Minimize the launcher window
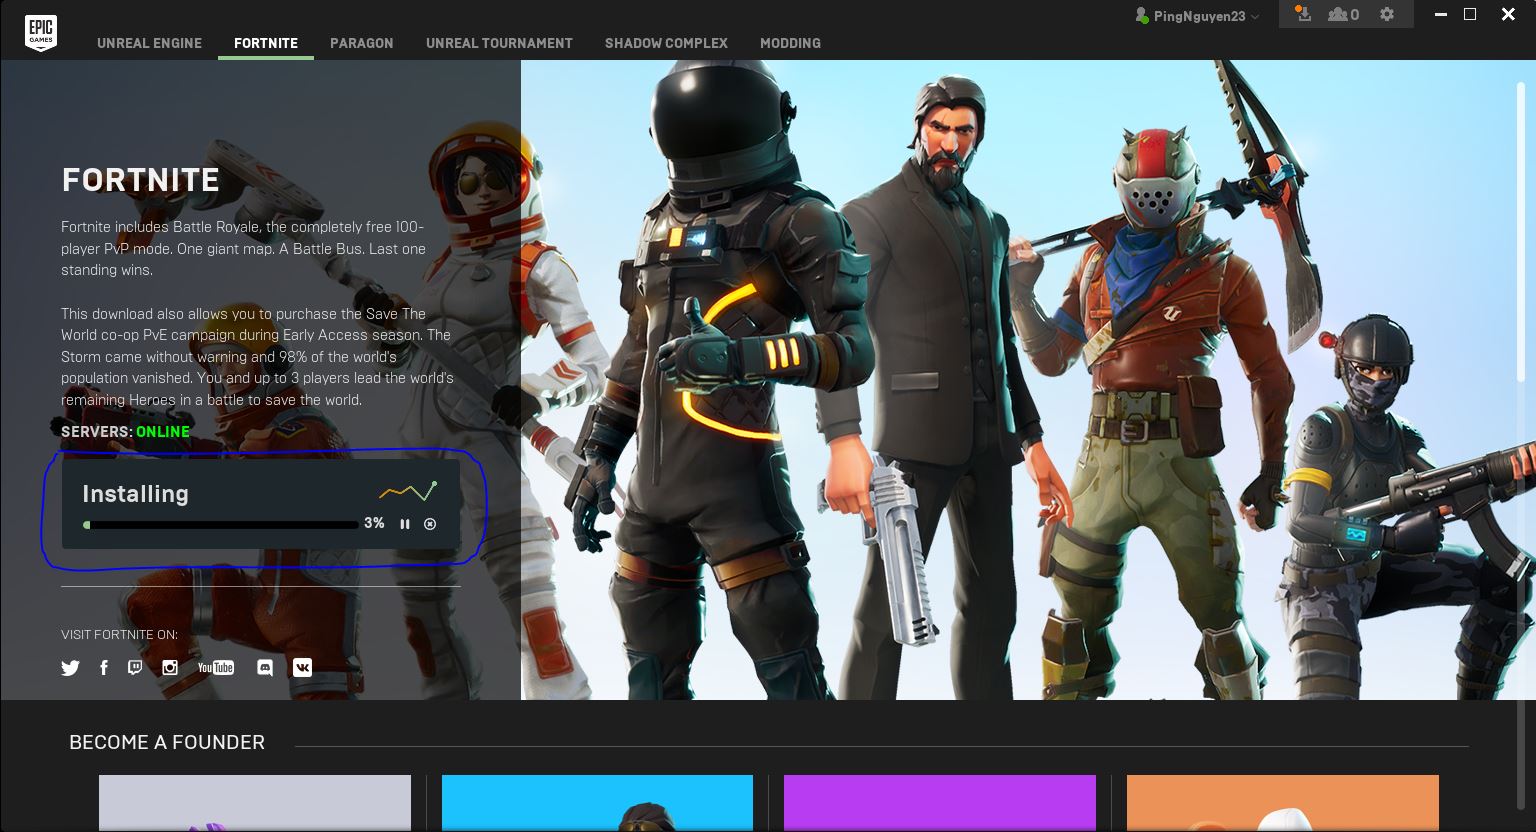1536x832 pixels. [1441, 14]
